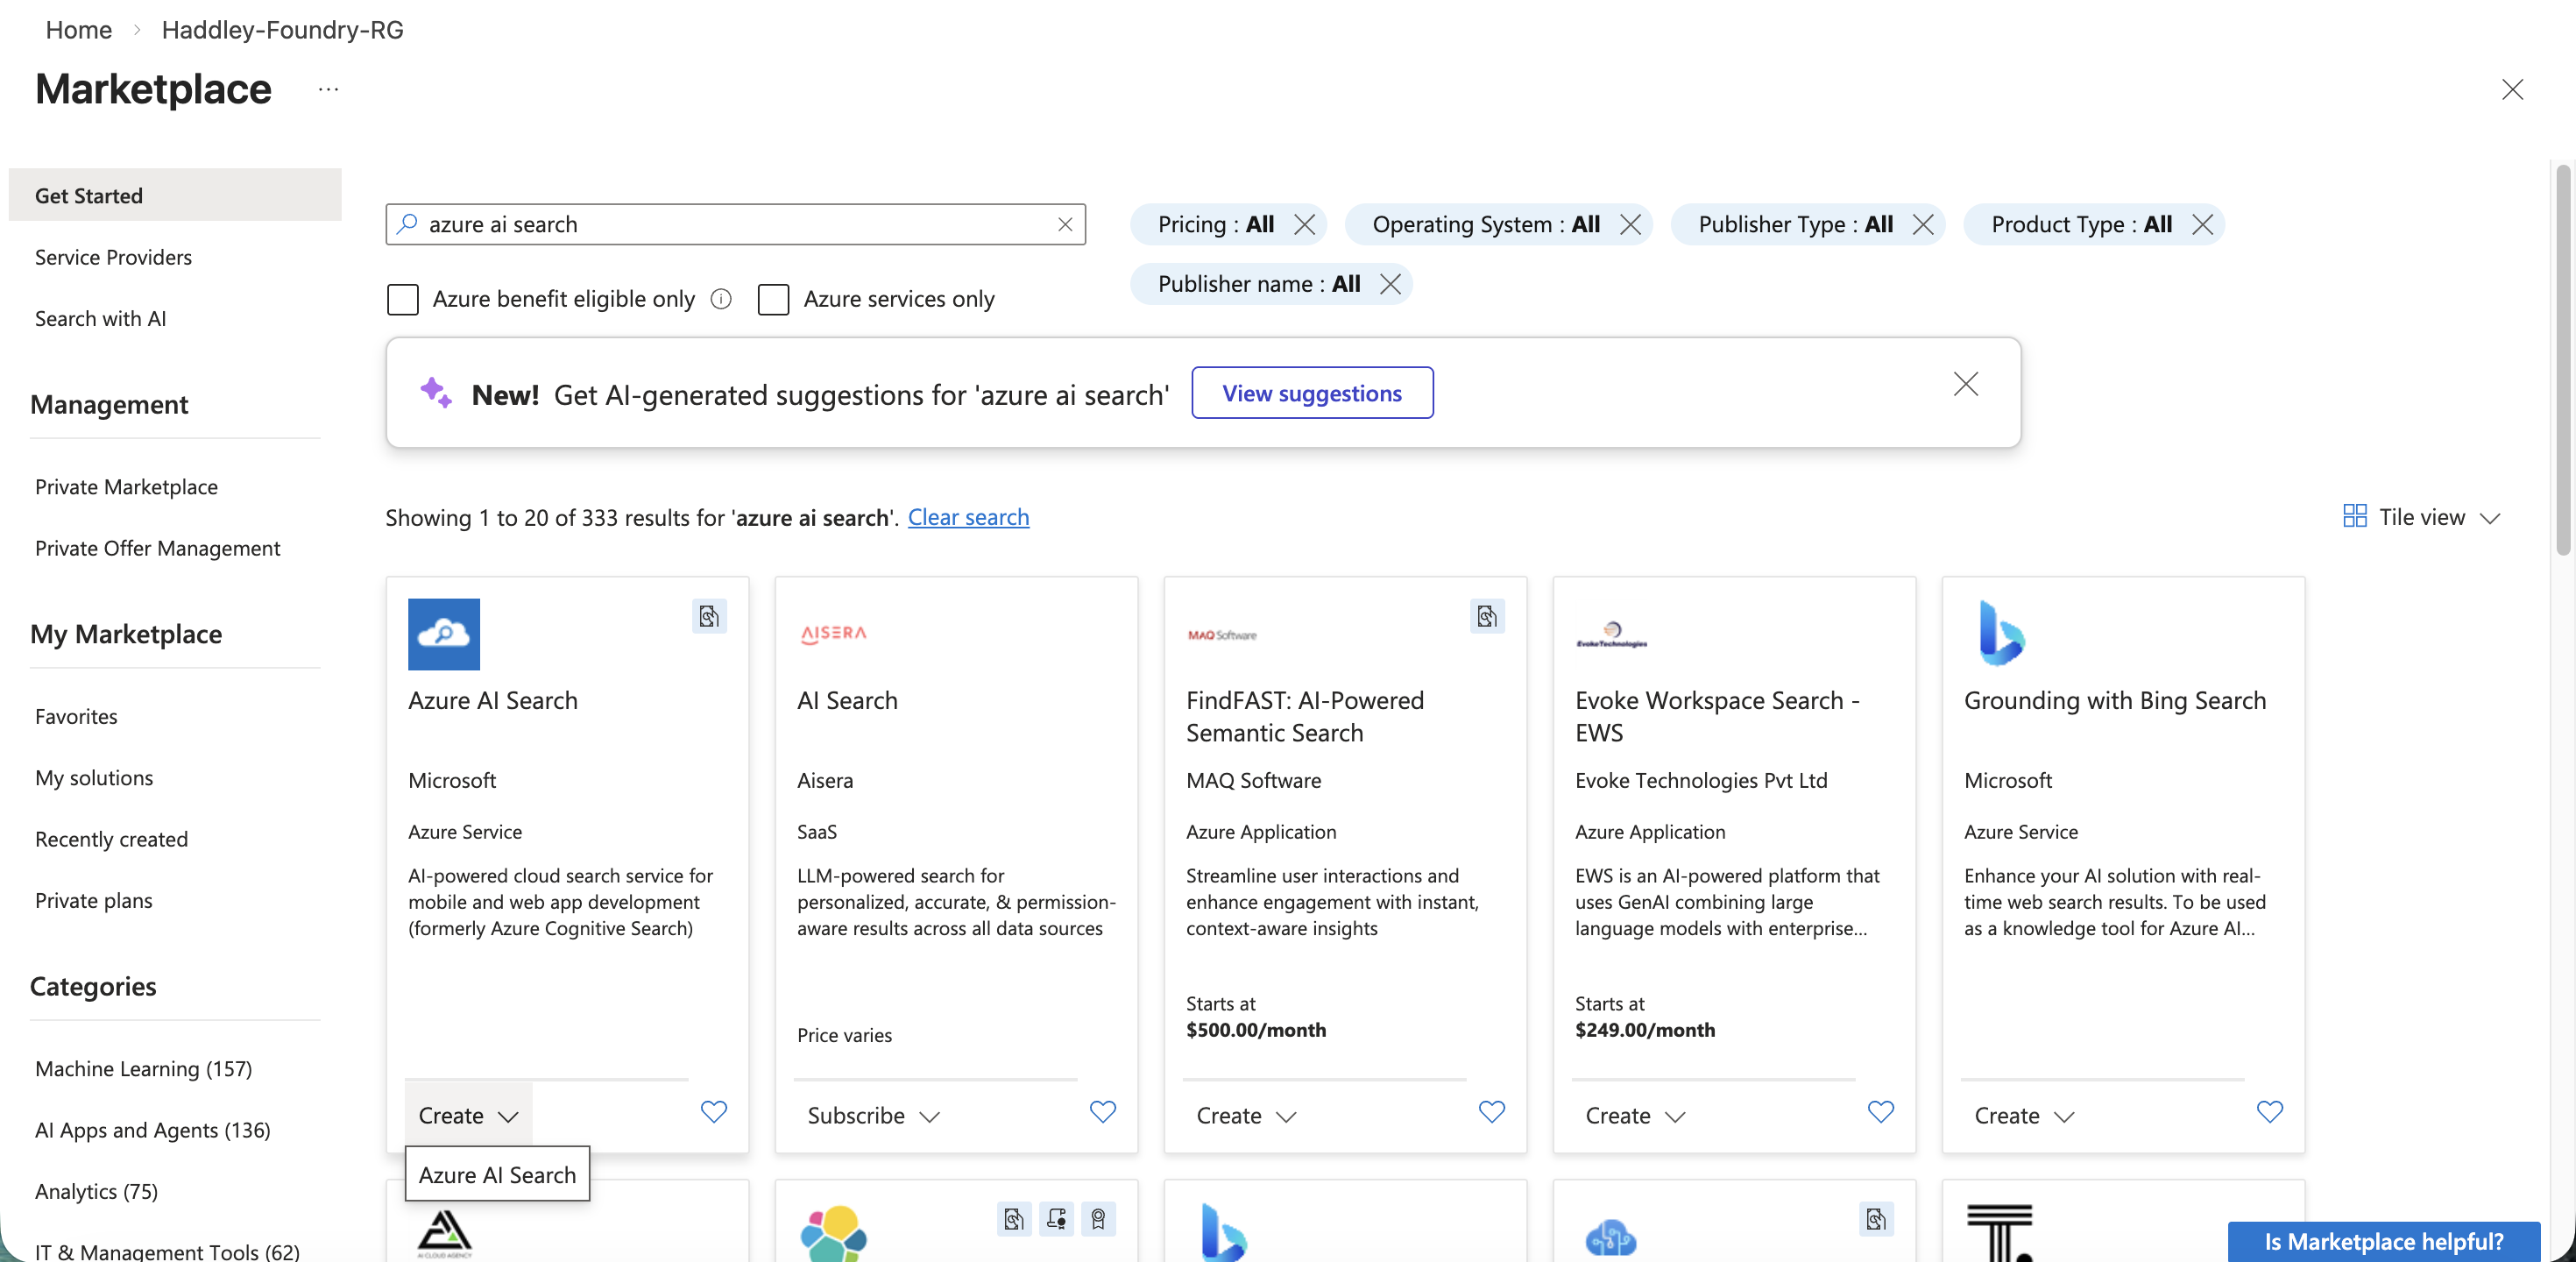
Task: Favorite the Evoke Workspace Search offering
Action: 1880,1113
